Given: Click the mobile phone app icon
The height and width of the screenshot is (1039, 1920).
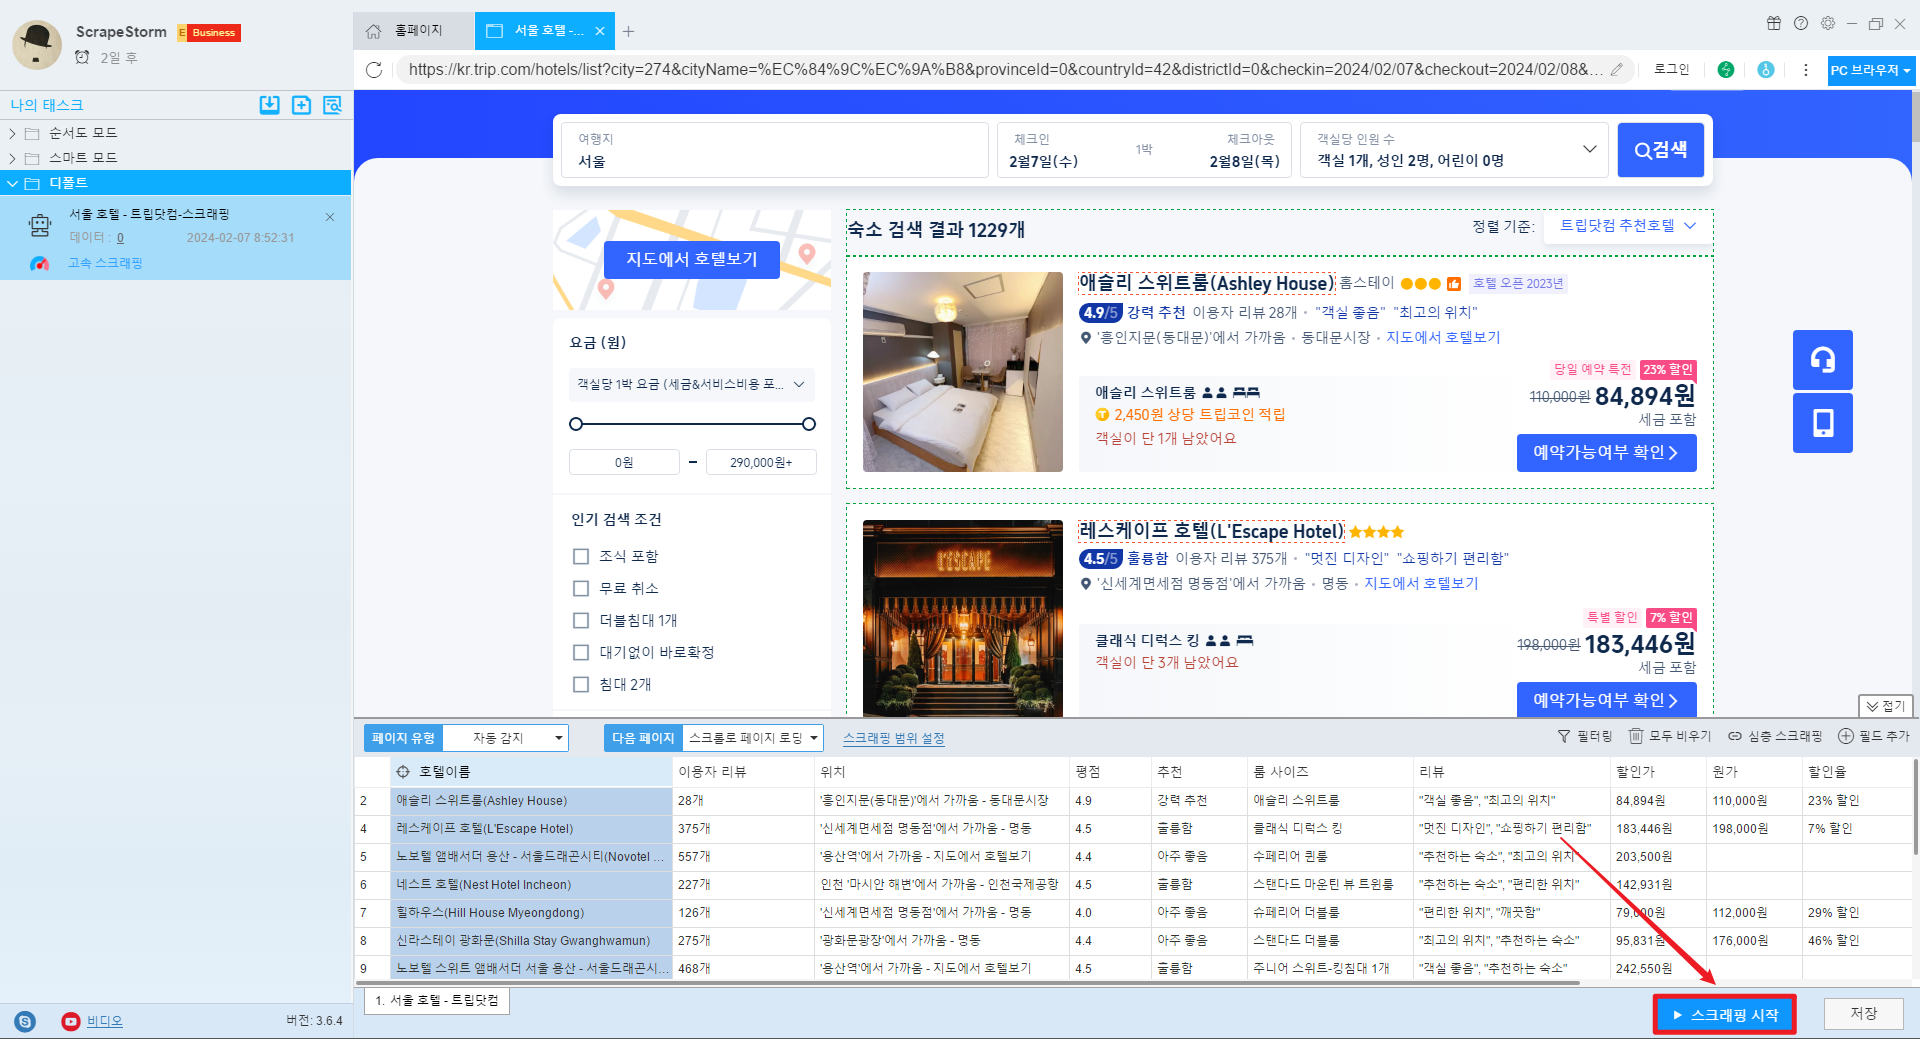Looking at the screenshot, I should [1823, 423].
